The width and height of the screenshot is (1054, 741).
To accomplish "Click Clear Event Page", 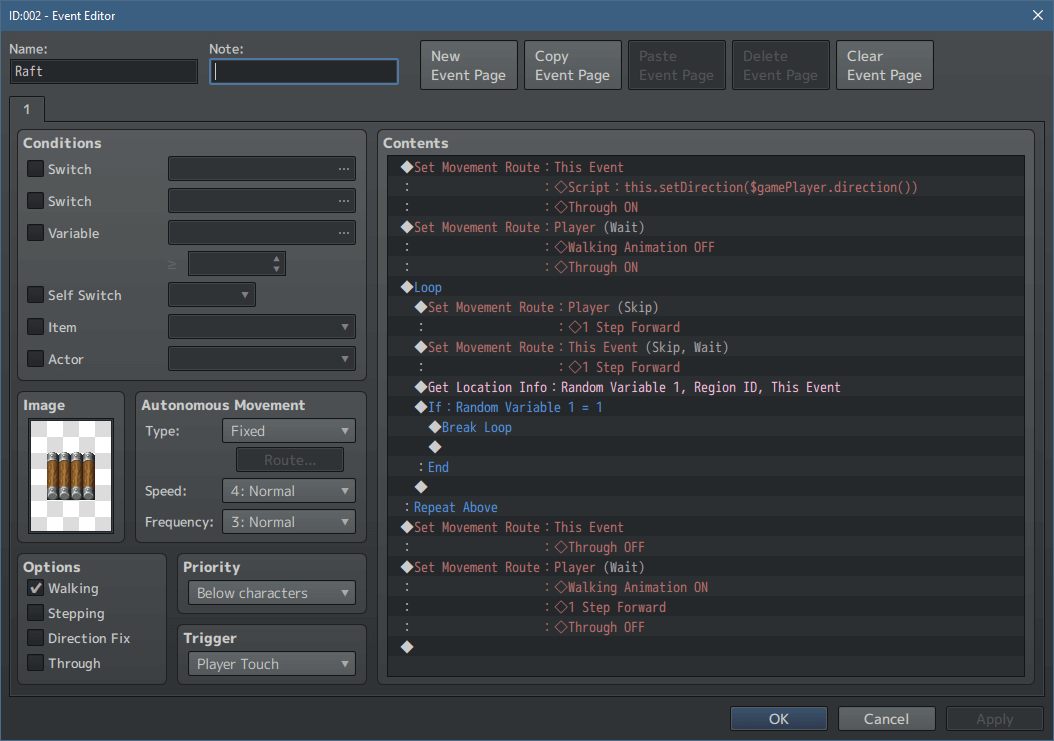I will [885, 65].
